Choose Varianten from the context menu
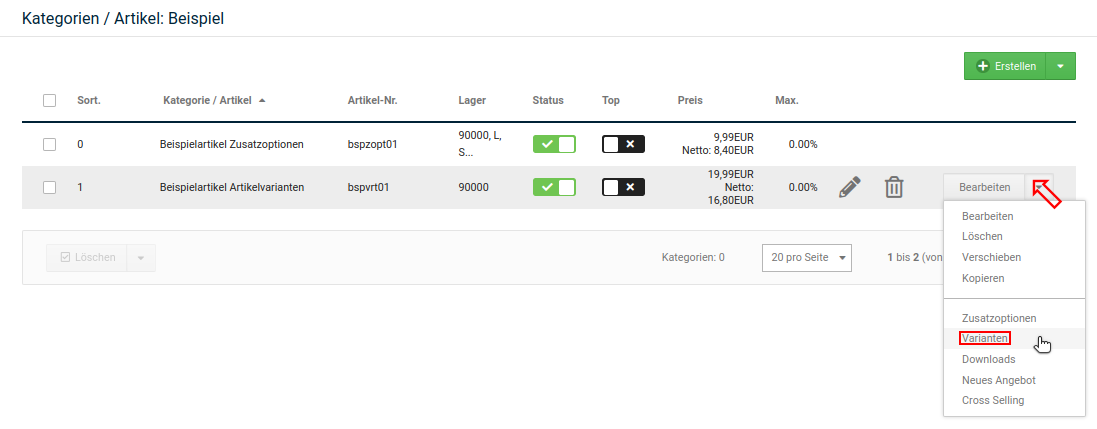The height and width of the screenshot is (429, 1097). point(984,339)
